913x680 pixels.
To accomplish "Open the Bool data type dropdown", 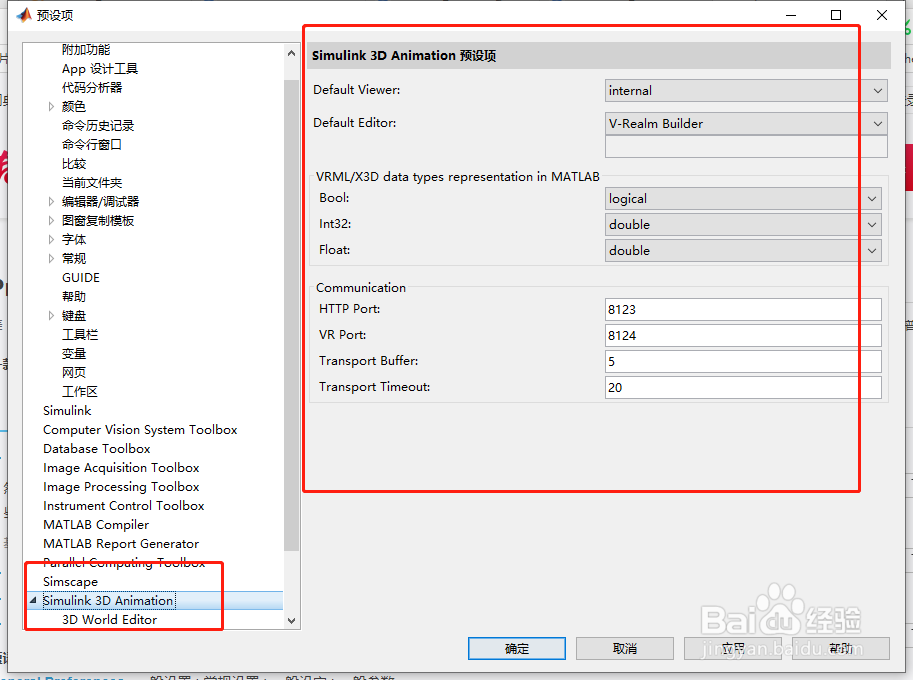I will click(743, 199).
